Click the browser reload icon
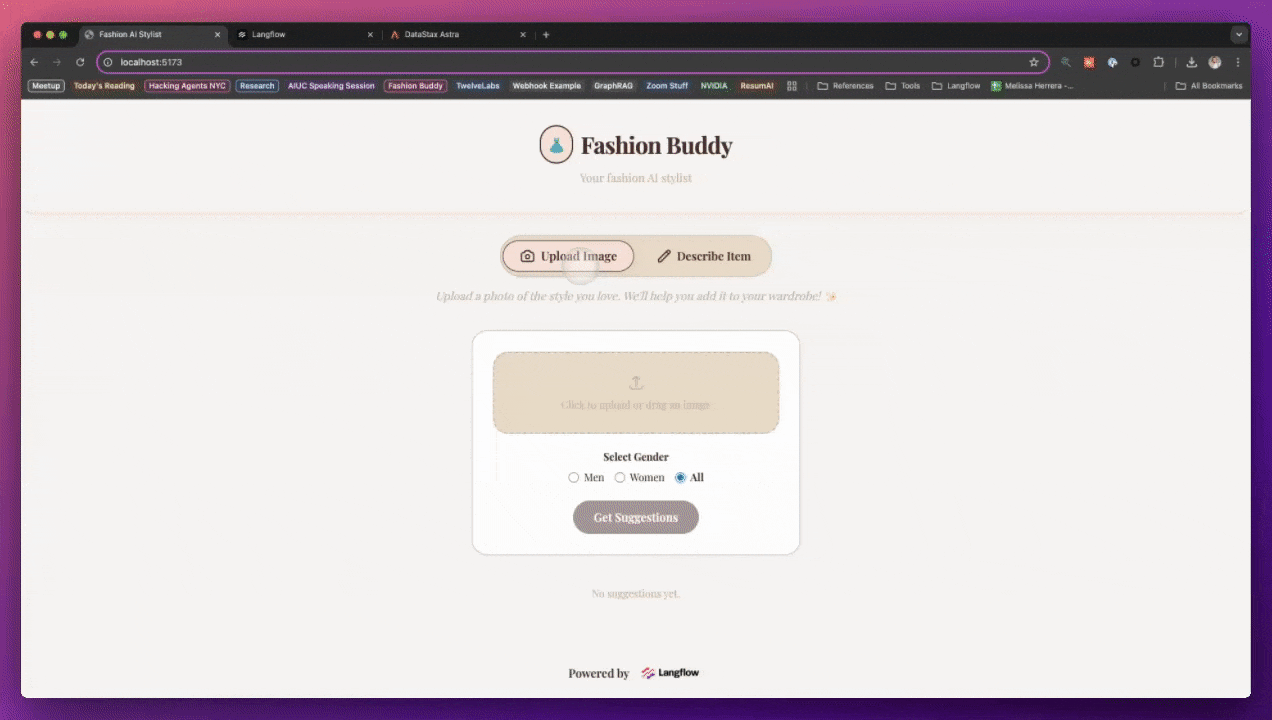 (80, 62)
